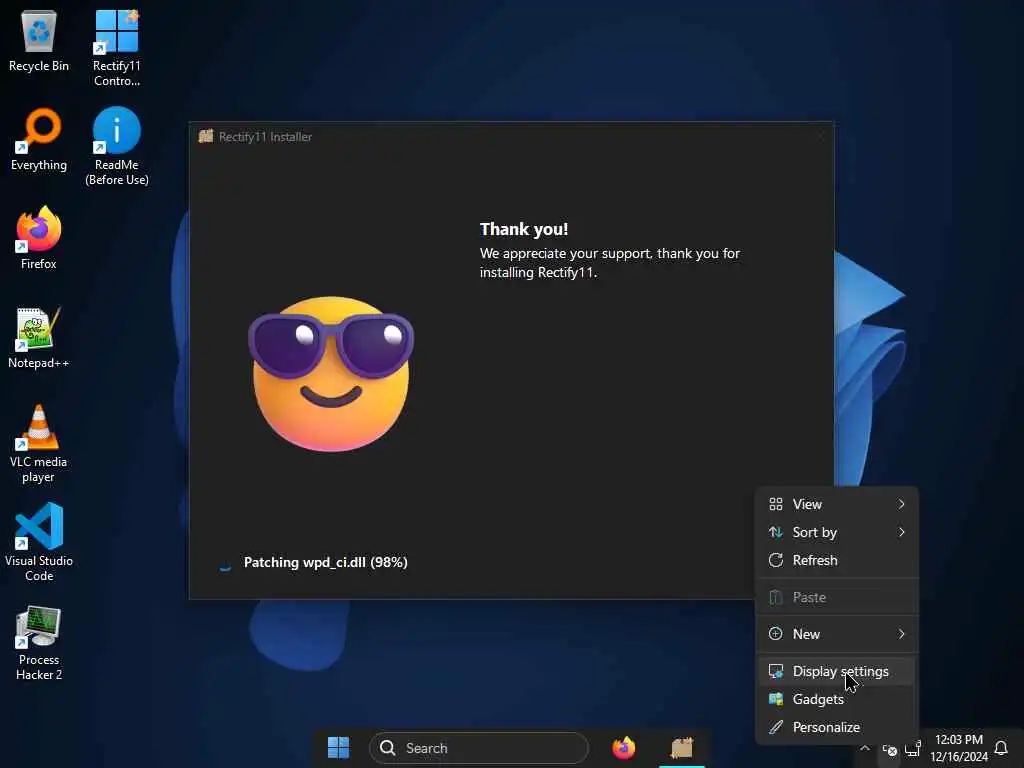Open the notifications bell icon
This screenshot has height=768, width=1024.
(1000, 748)
